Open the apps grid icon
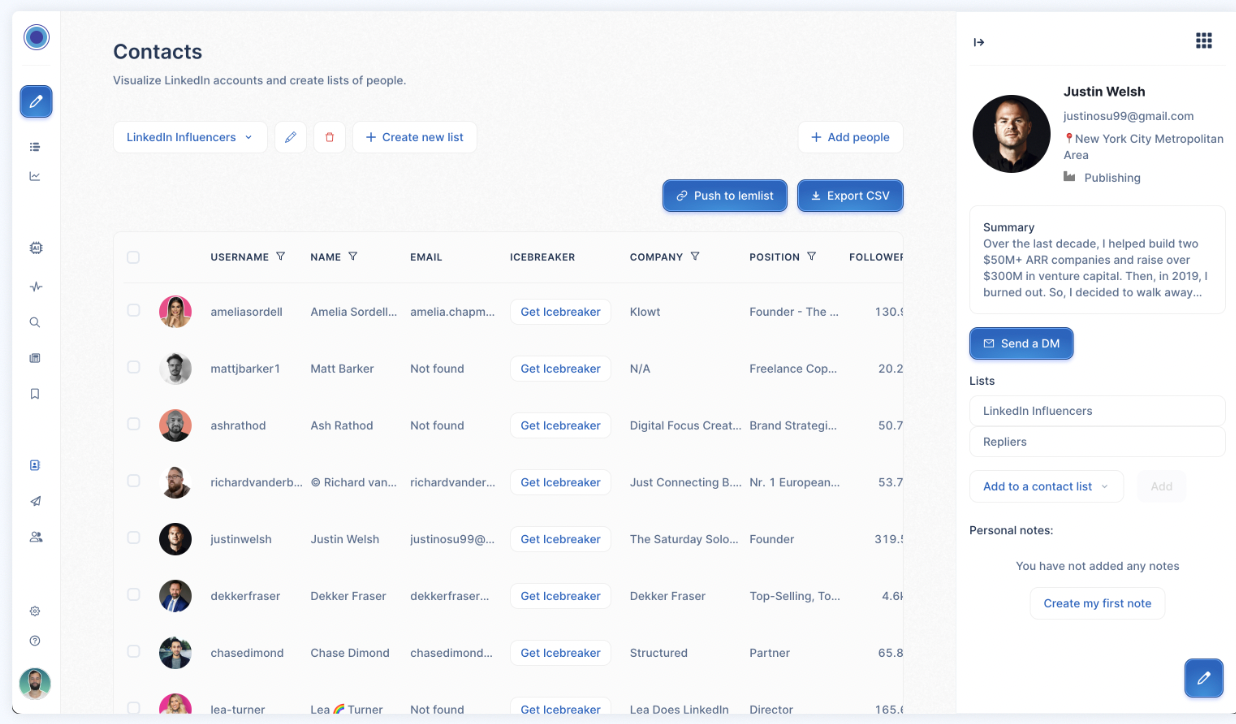Screen dimensions: 1236x724 pos(1204,40)
